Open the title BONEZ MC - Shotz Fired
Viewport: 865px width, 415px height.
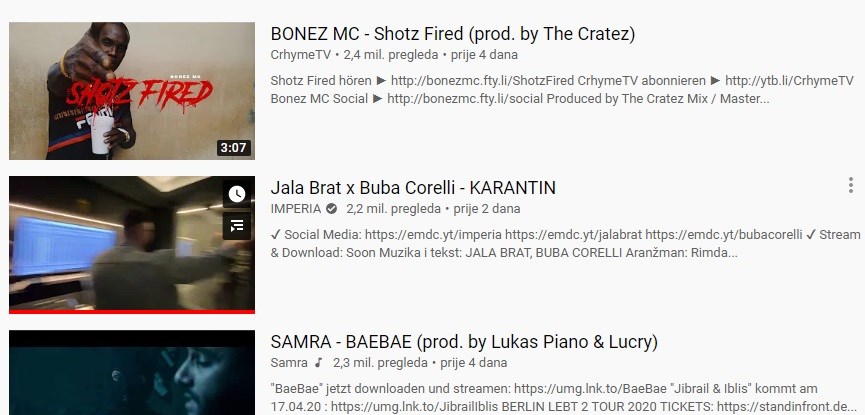coord(452,34)
